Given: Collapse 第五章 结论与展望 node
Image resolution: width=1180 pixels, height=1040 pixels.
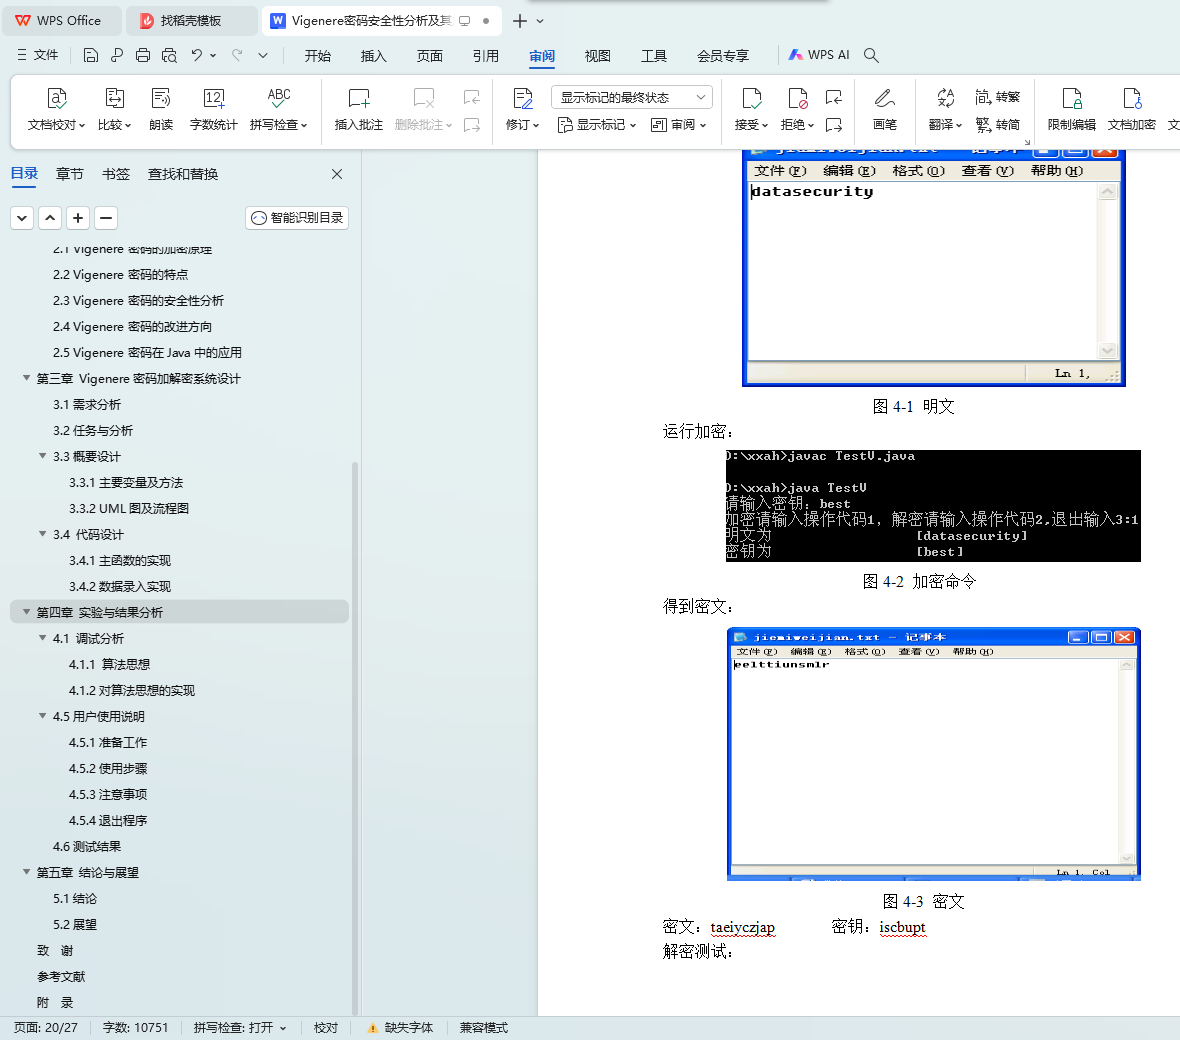Looking at the screenshot, I should tap(26, 872).
